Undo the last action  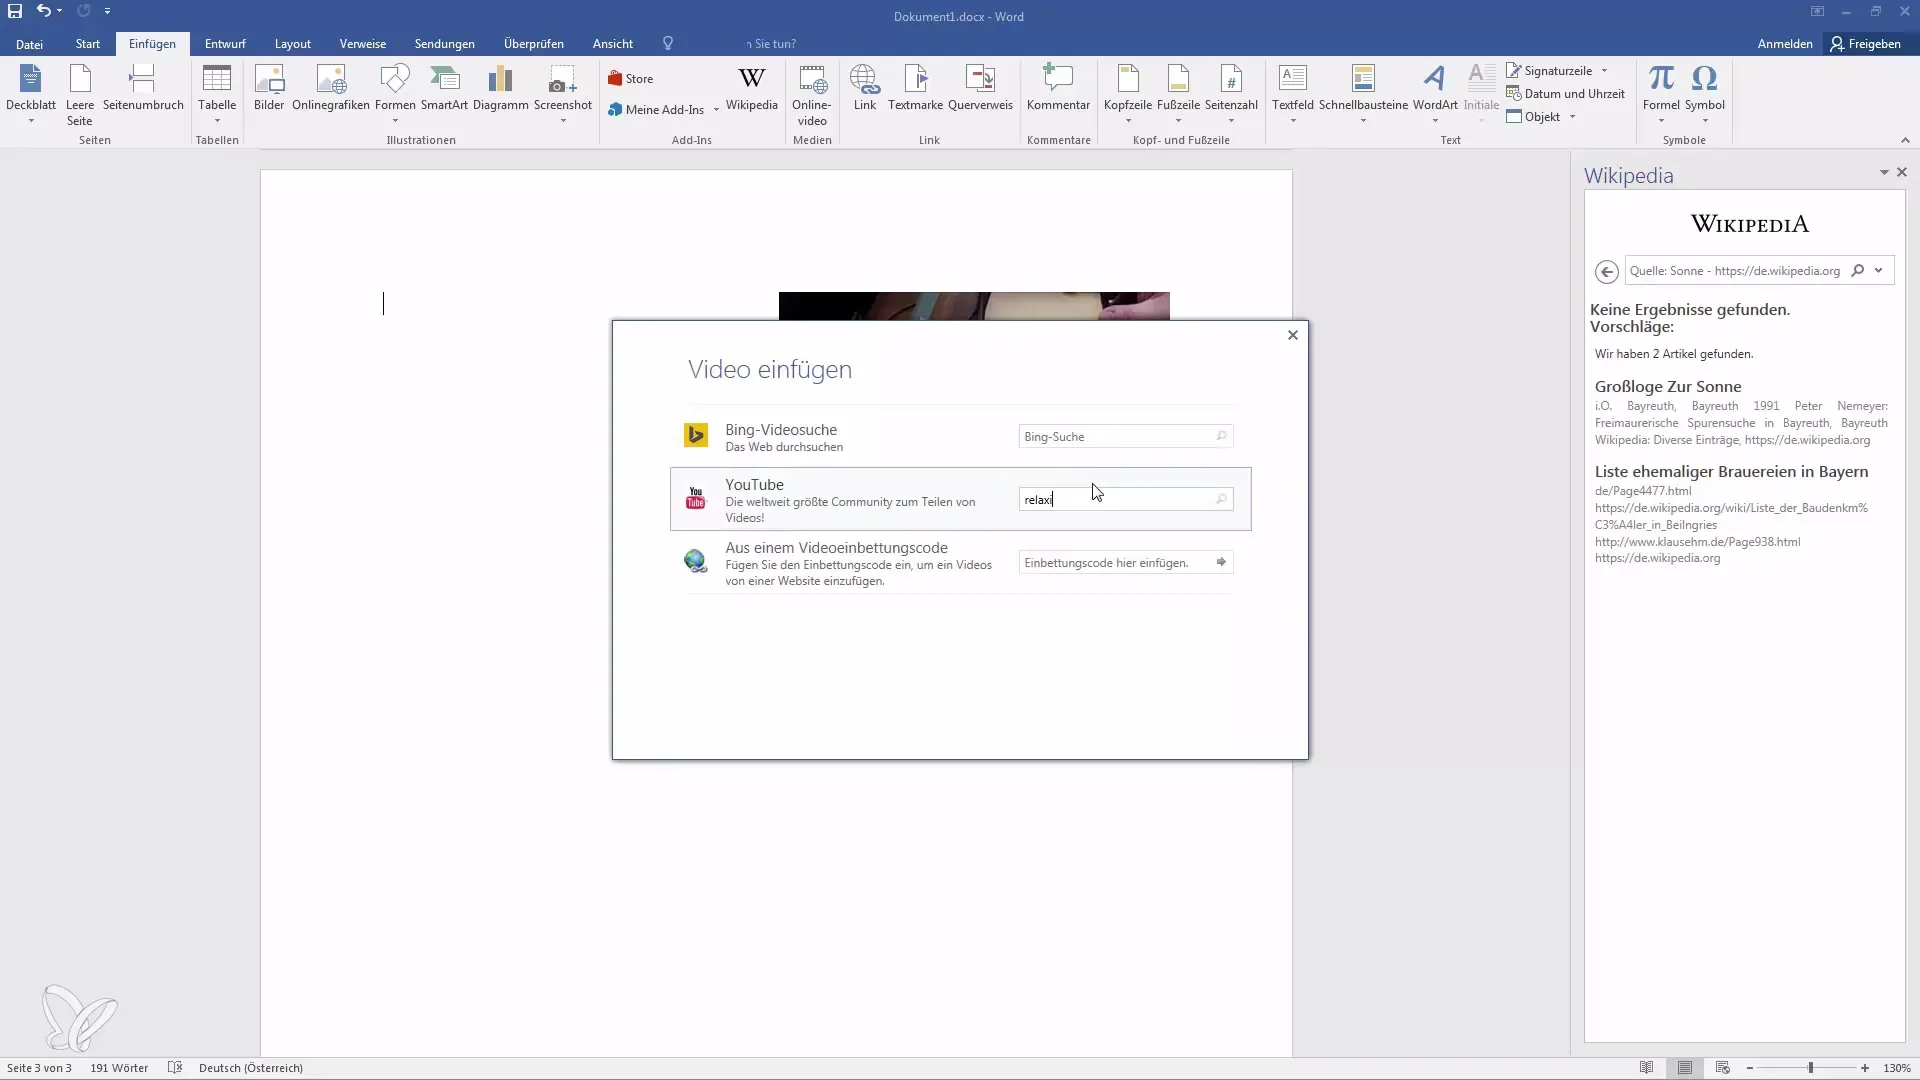point(43,11)
